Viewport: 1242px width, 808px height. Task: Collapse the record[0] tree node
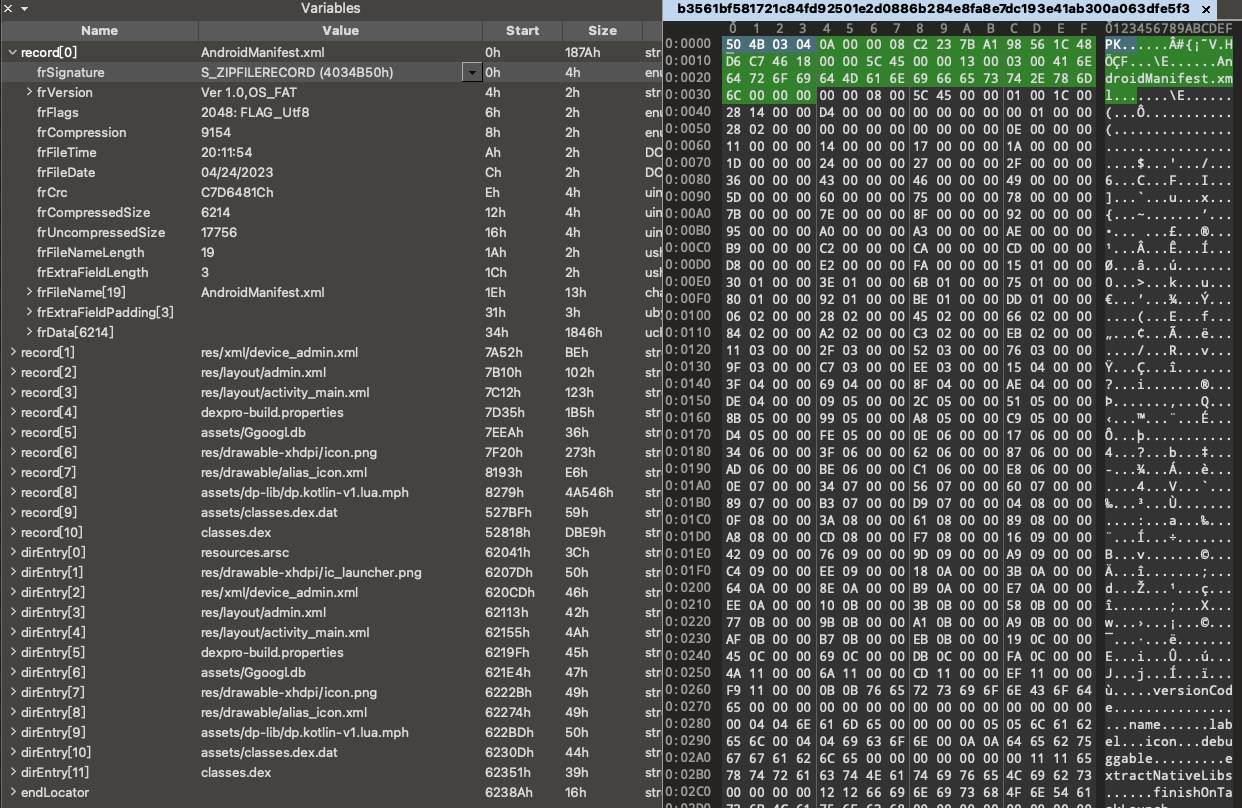(12, 52)
